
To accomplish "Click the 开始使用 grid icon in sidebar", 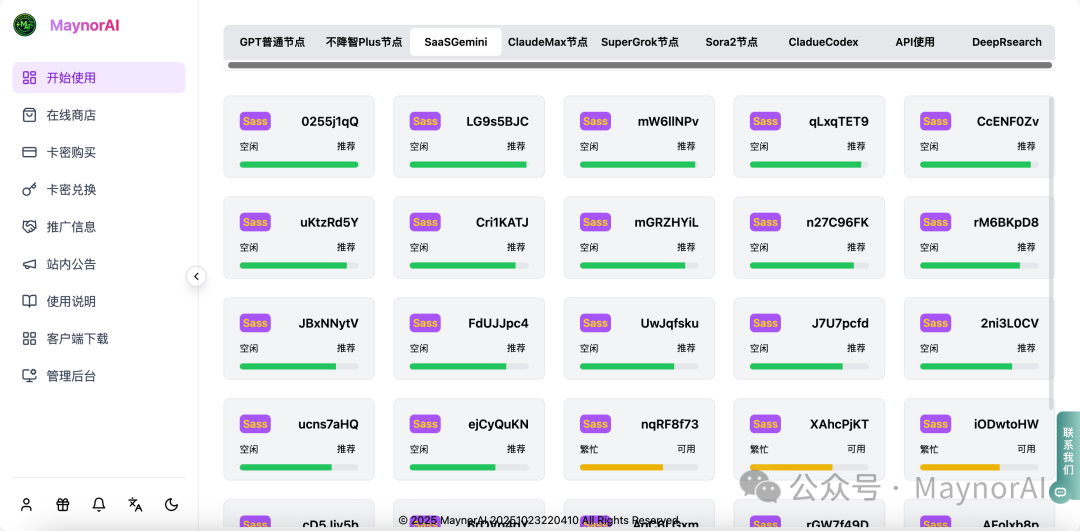I will tap(29, 77).
